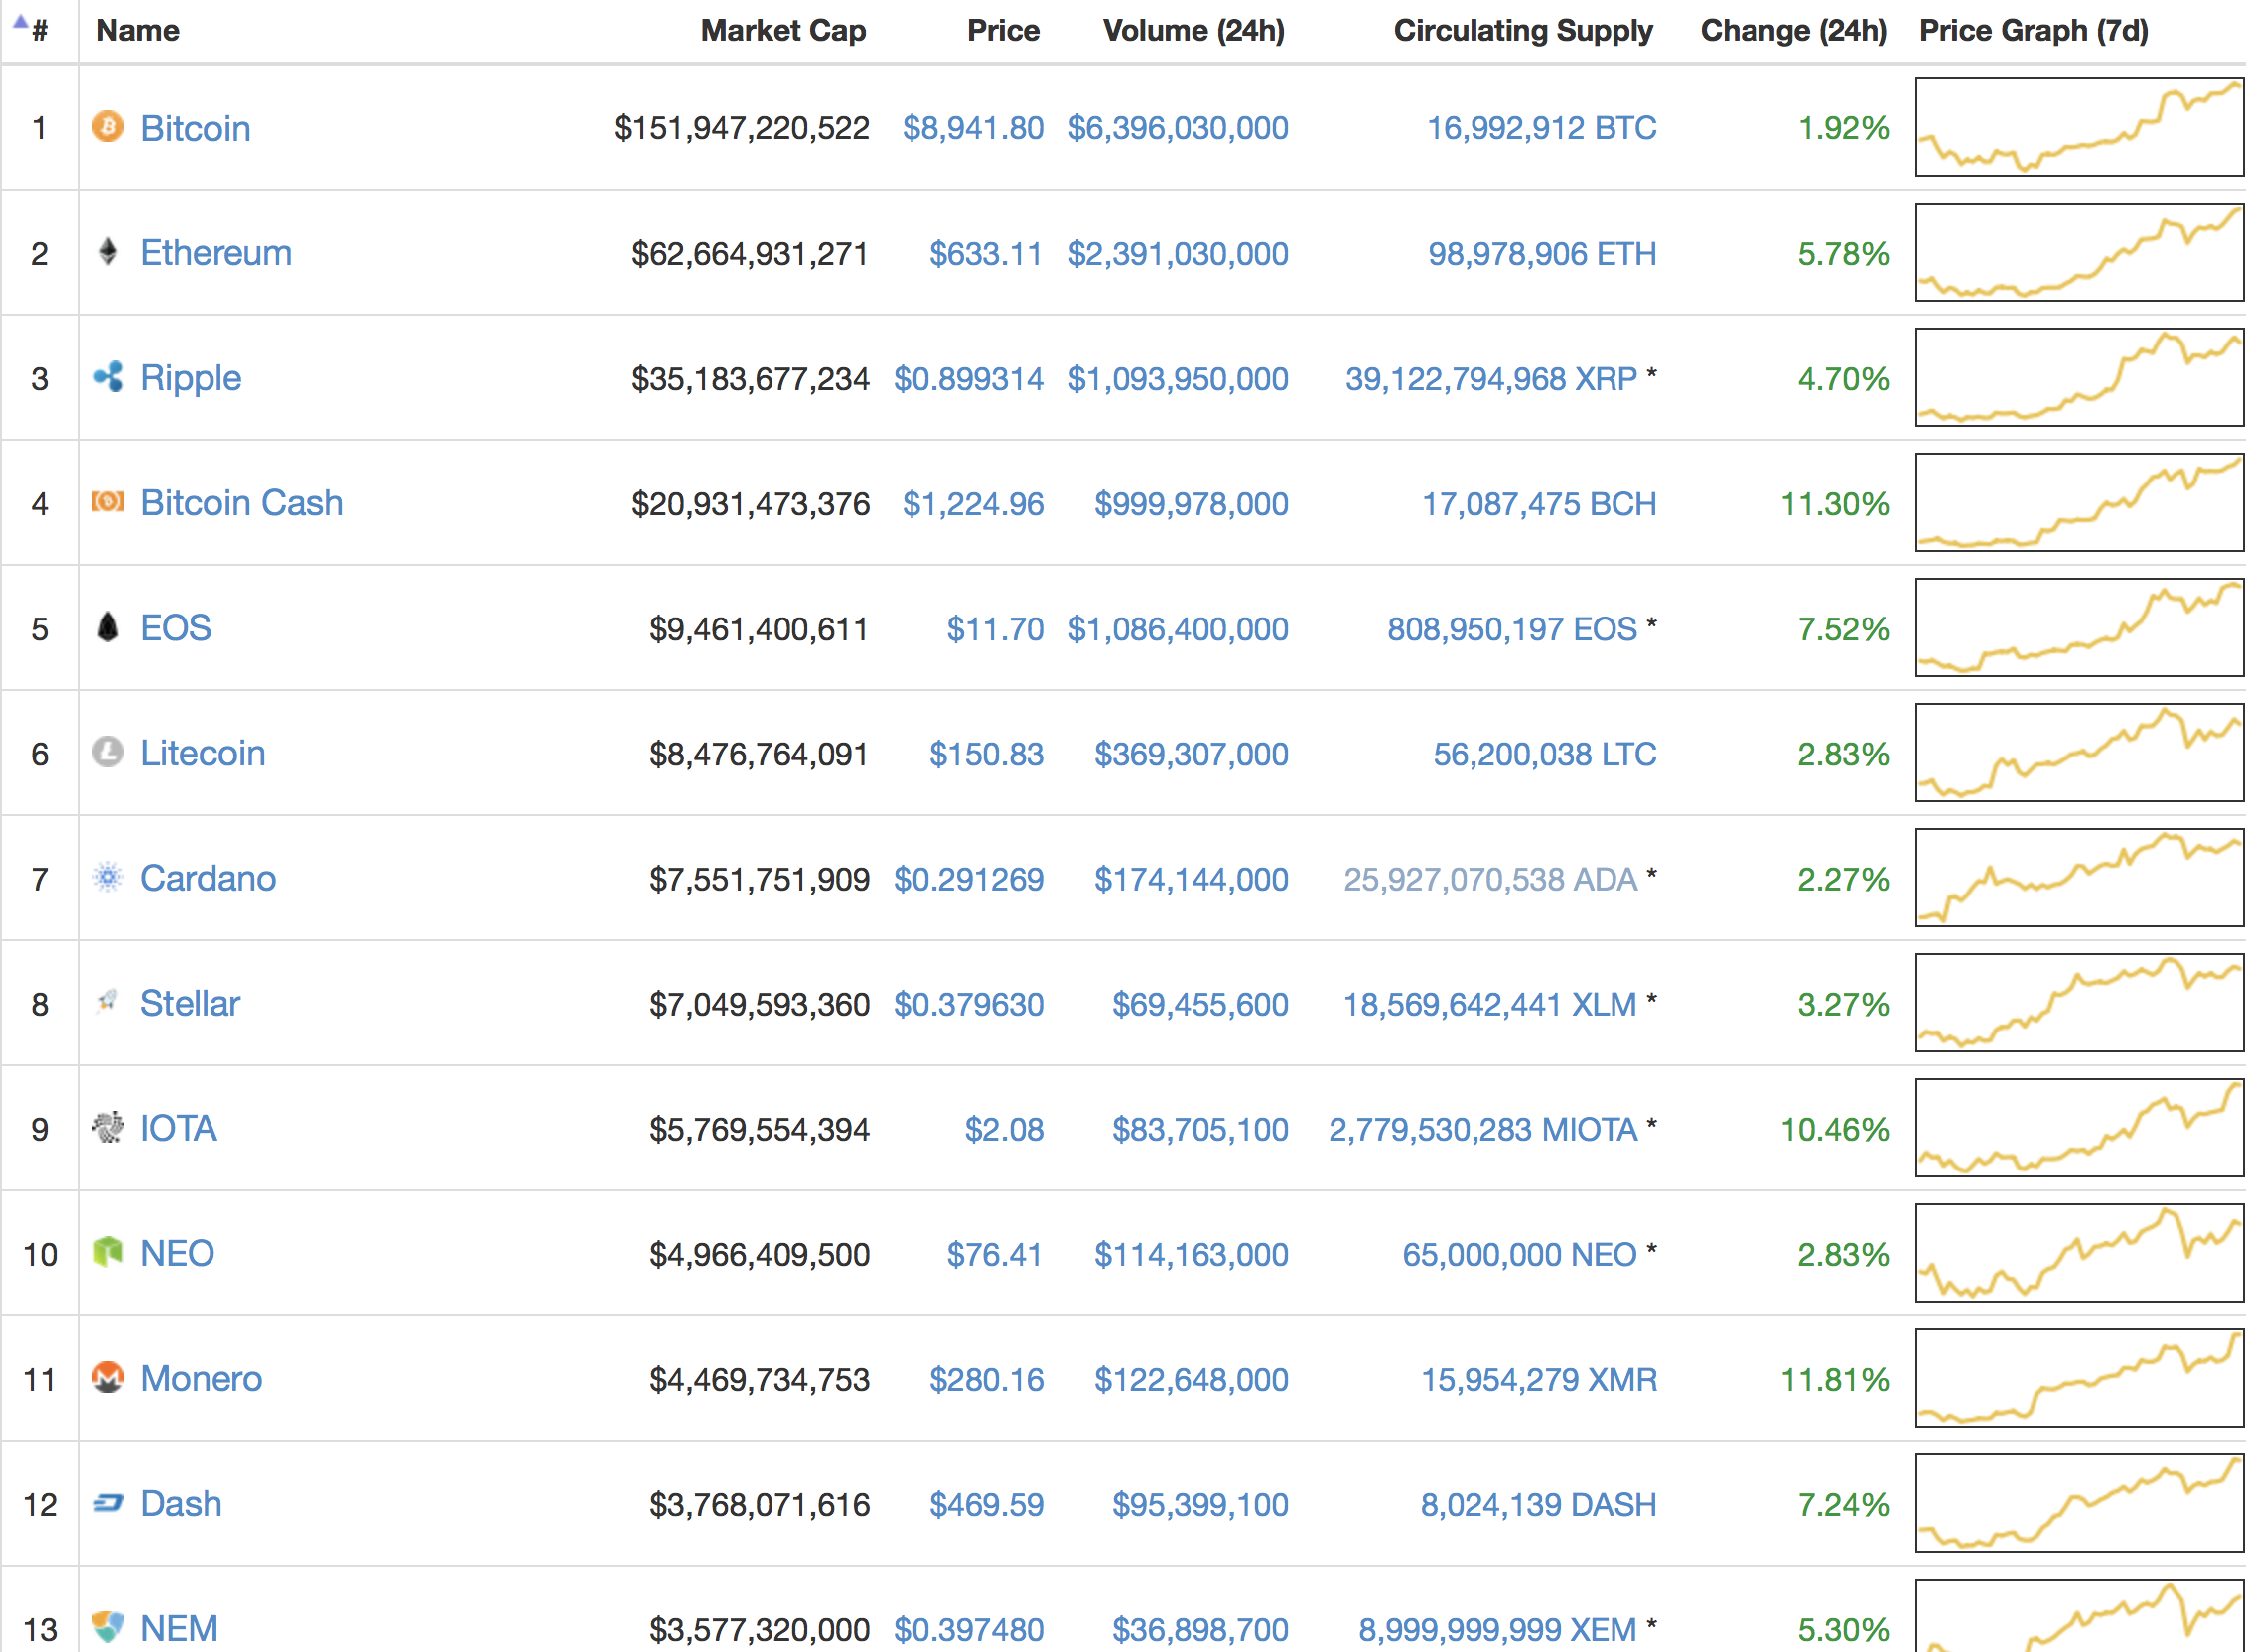The image size is (2246, 1652).
Task: Sort by Change (24h) column header
Action: click(x=1794, y=30)
